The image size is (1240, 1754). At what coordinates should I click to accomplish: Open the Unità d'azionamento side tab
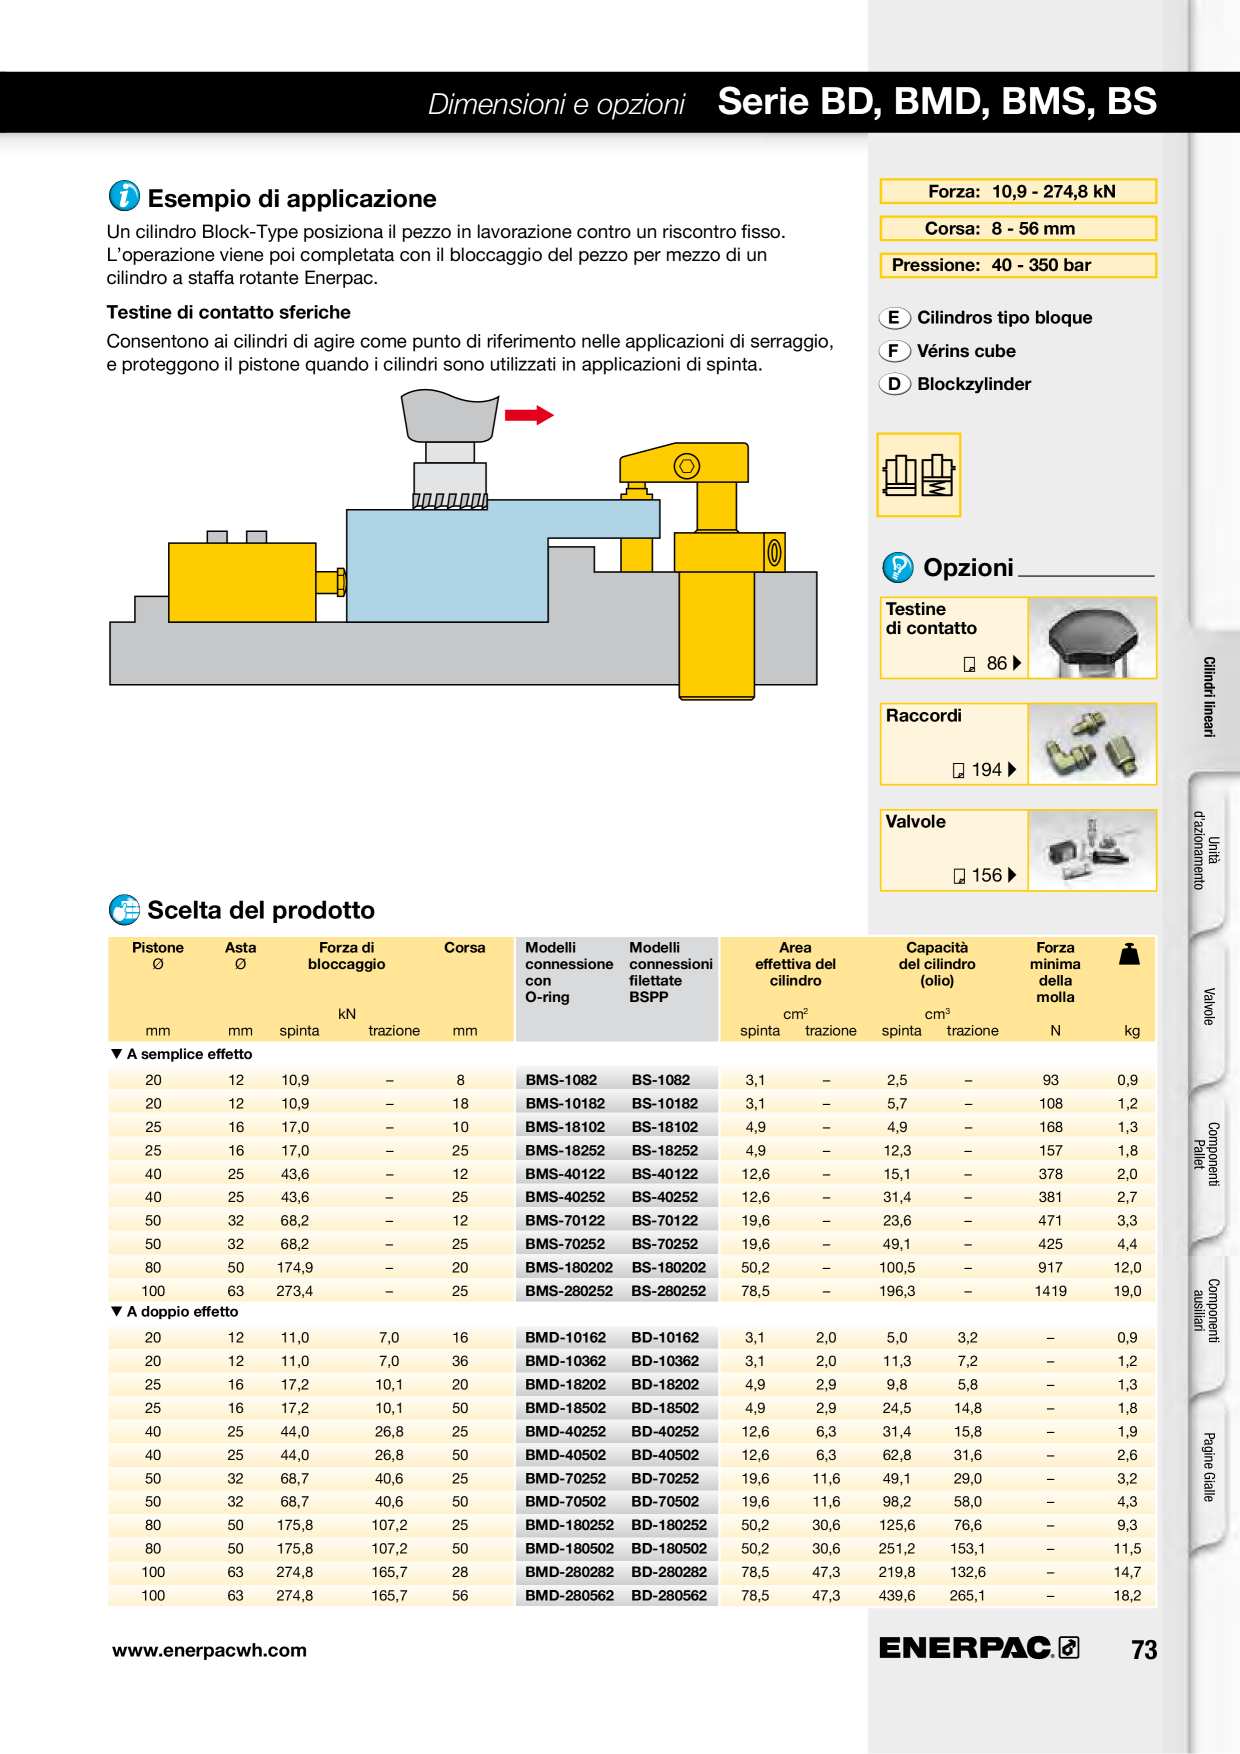(x=1206, y=850)
